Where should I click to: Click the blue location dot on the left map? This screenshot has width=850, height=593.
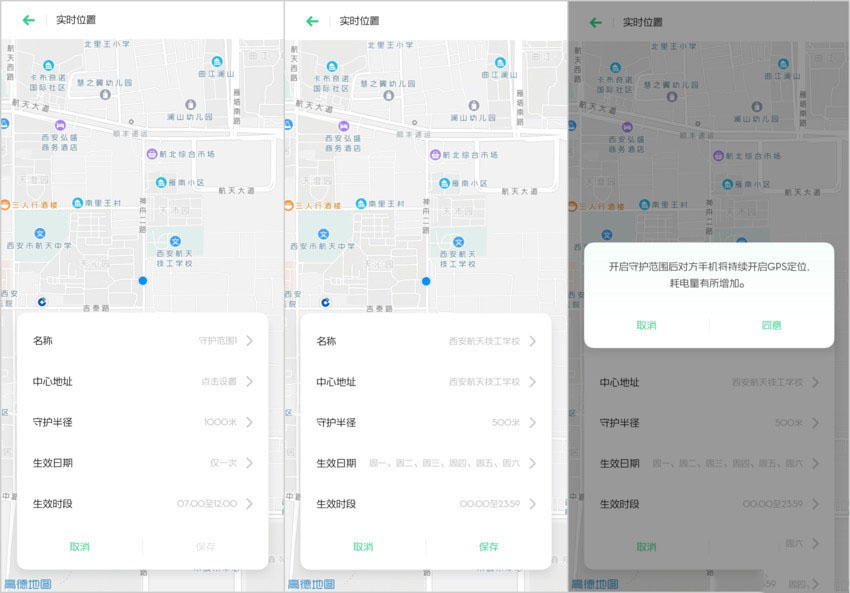click(143, 281)
